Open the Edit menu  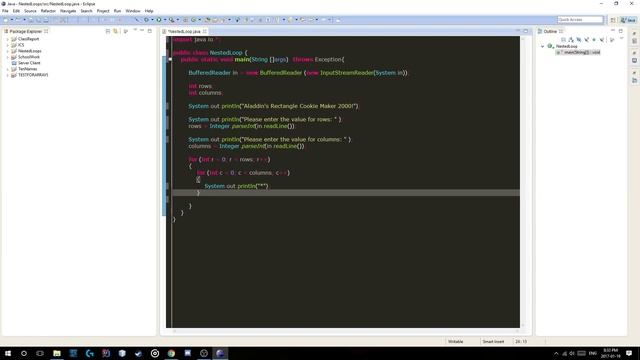(x=16, y=11)
